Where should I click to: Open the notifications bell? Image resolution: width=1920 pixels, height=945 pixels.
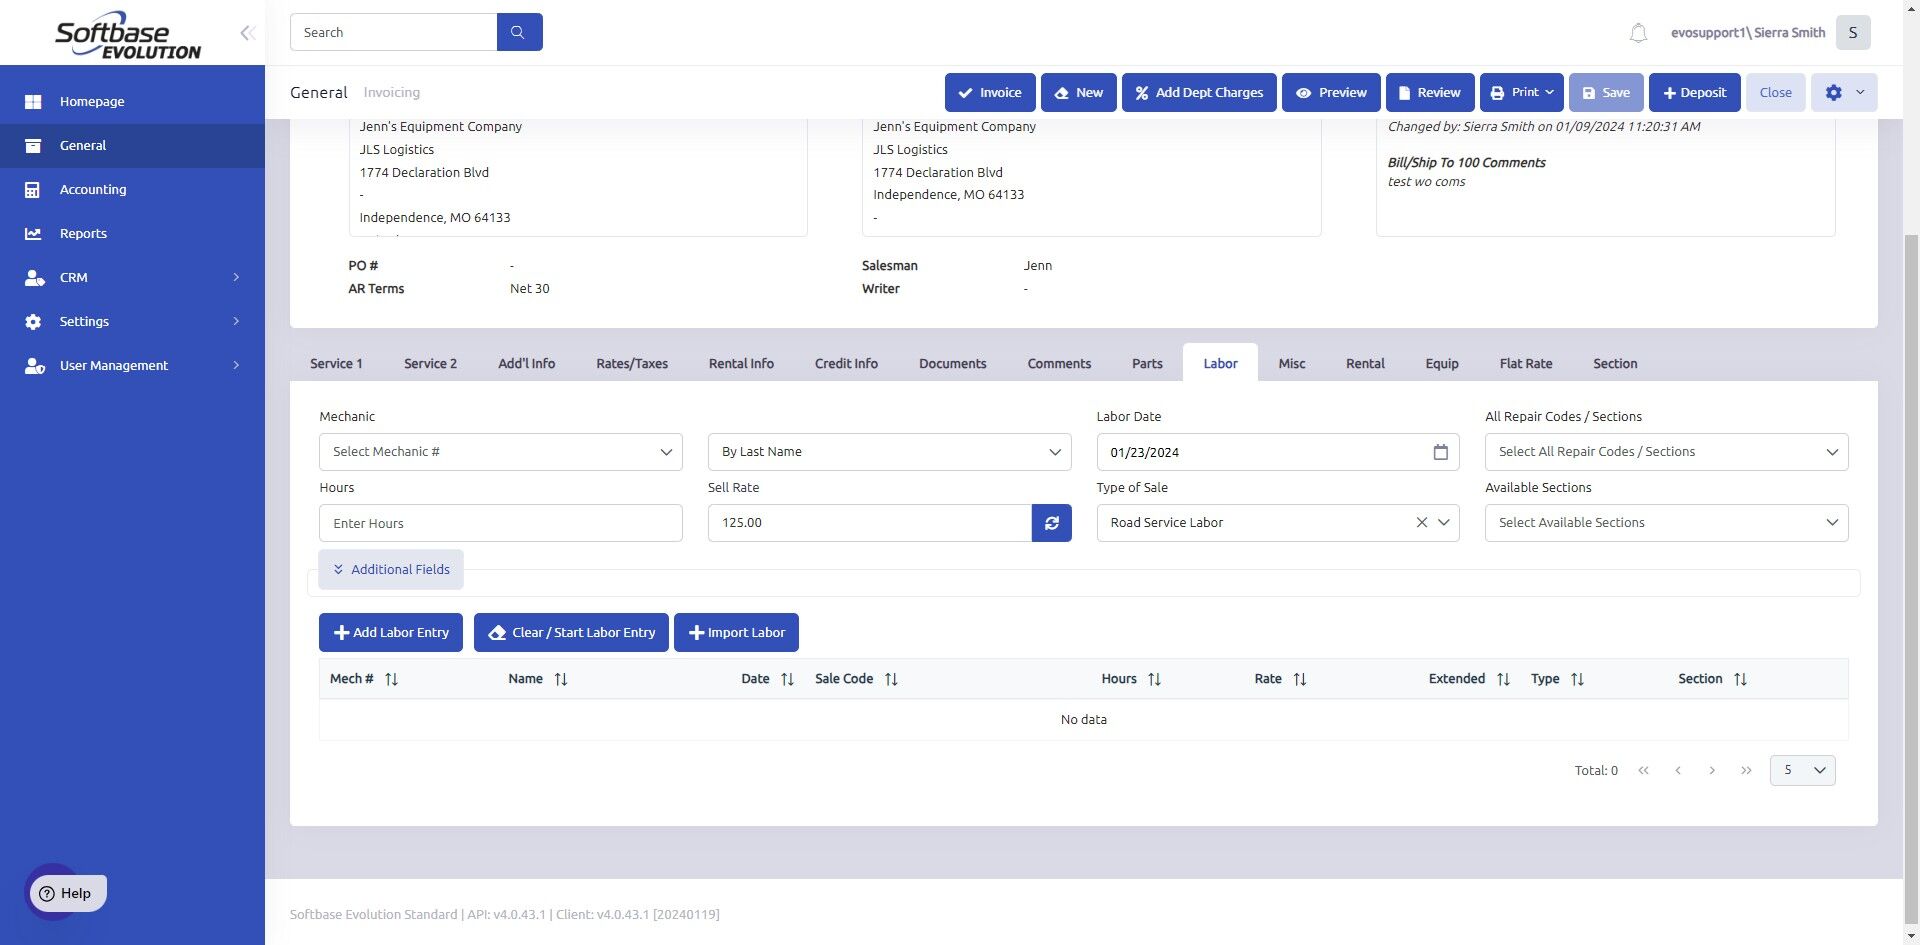1638,33
